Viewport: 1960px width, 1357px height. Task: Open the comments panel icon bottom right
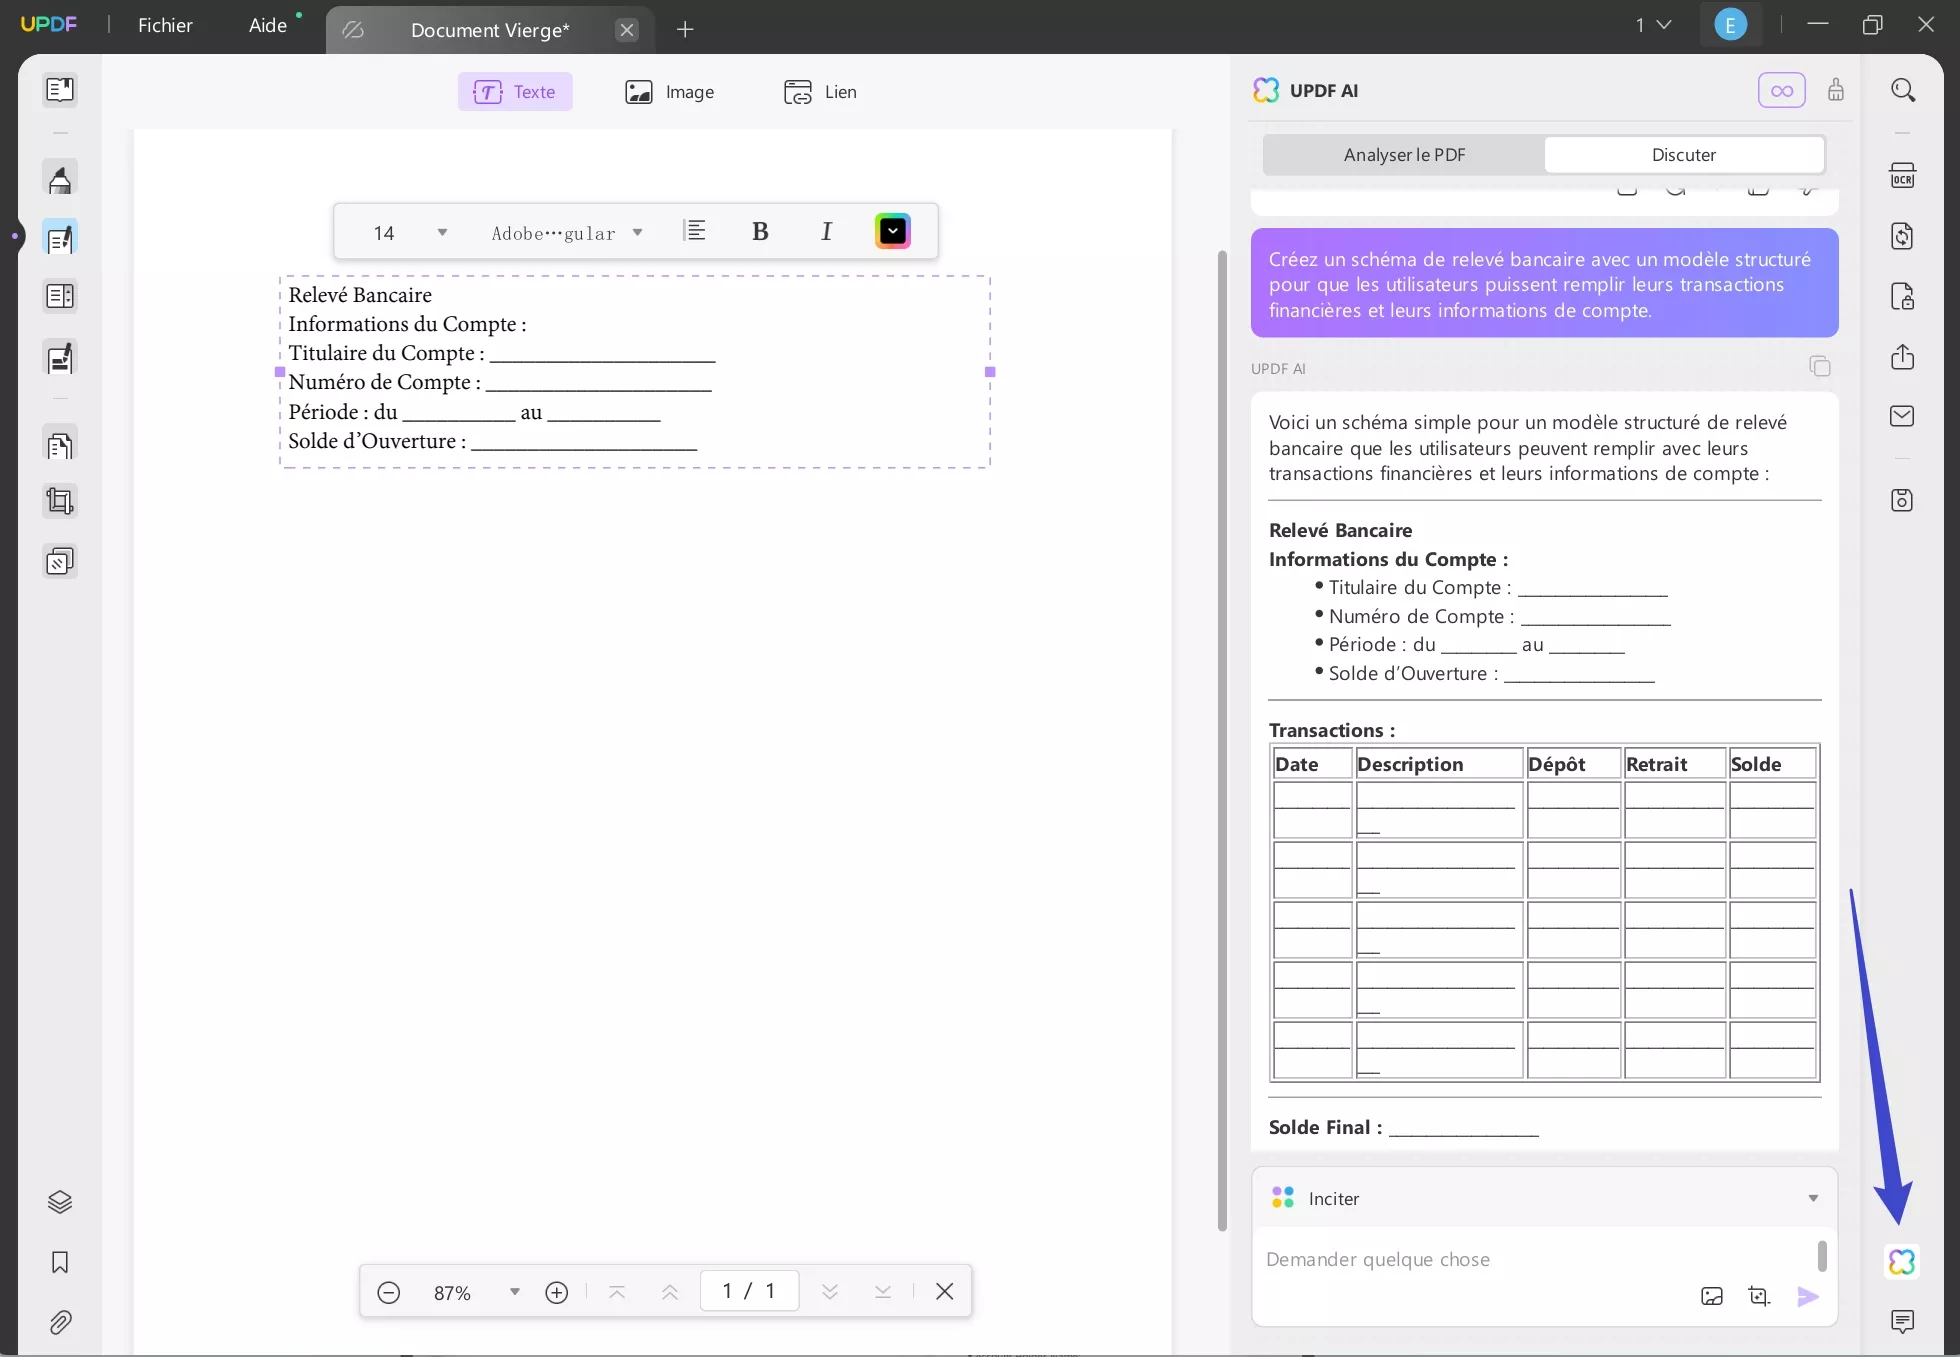click(1902, 1322)
